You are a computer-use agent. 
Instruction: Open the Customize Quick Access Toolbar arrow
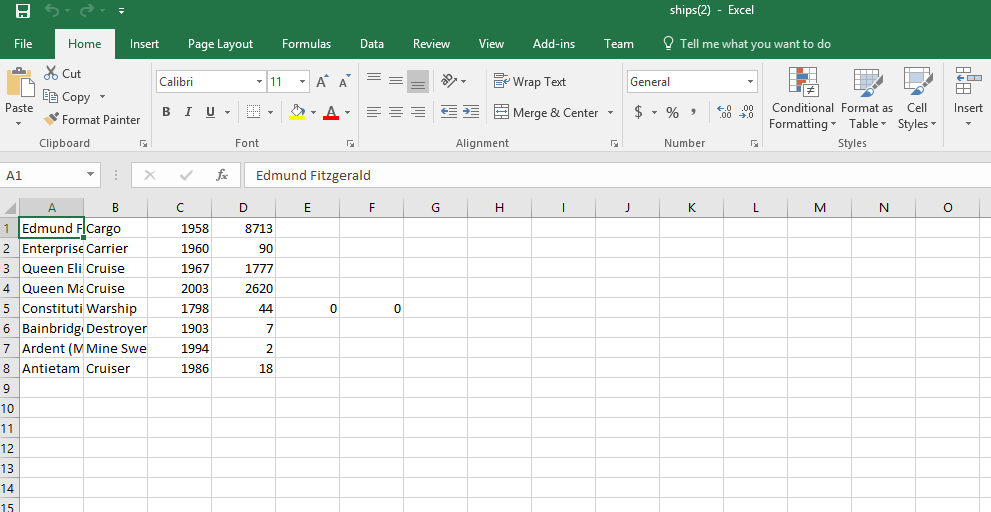[x=121, y=11]
